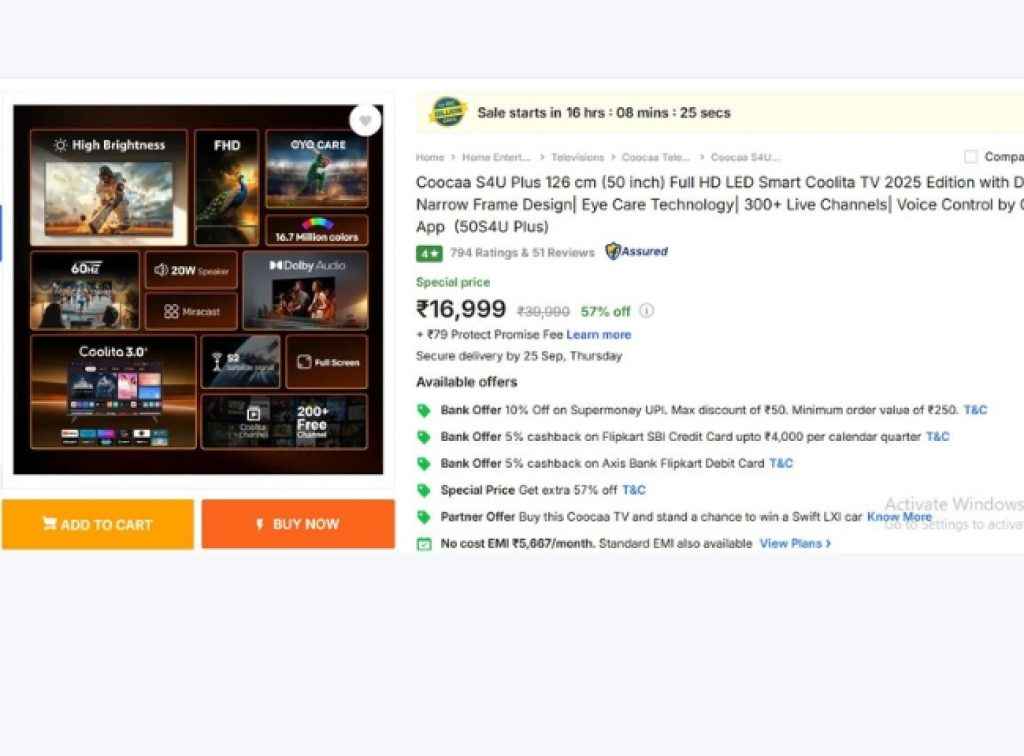Screen dimensions: 1024x756
Task: Open 794 Ratings & 51 Reviews
Action: pyautogui.click(x=520, y=253)
